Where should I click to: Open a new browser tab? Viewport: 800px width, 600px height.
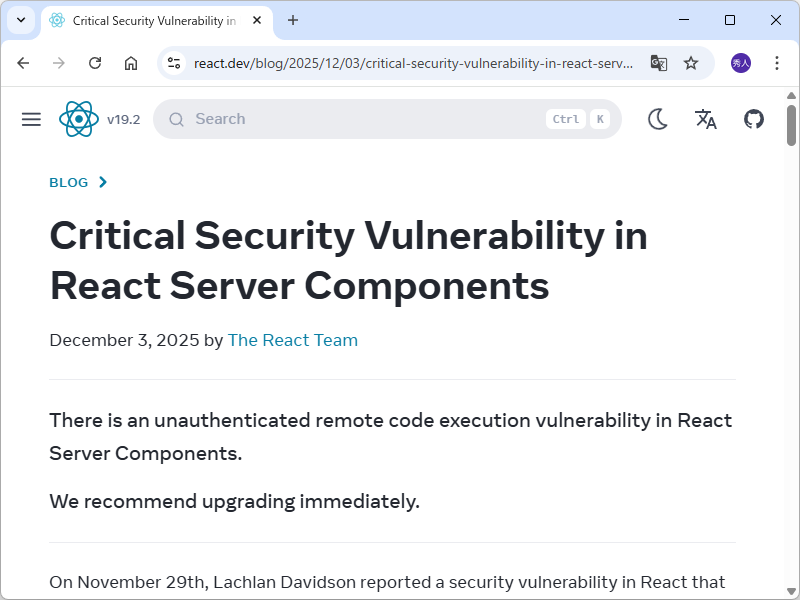(291, 20)
